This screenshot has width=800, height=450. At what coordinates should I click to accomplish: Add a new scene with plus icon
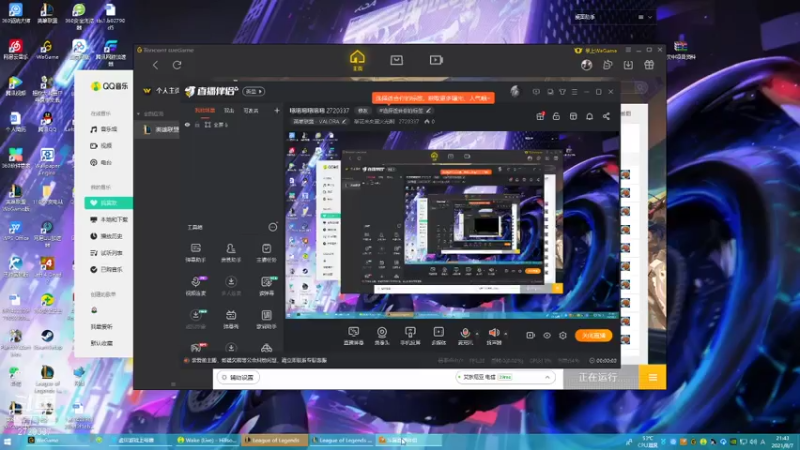click(277, 110)
